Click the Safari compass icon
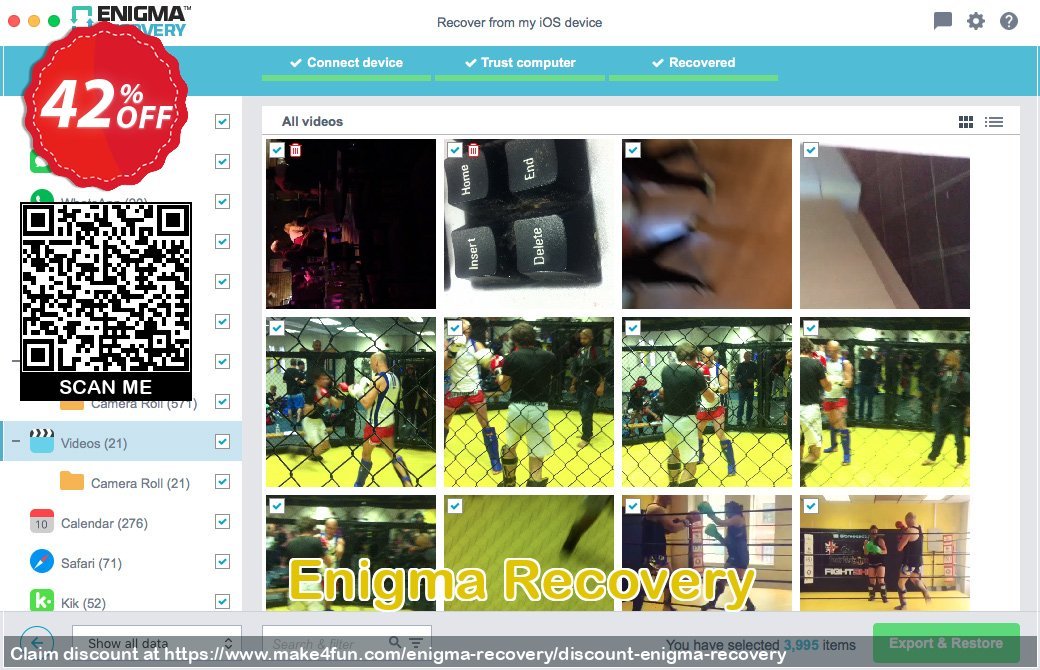Image resolution: width=1040 pixels, height=670 pixels. pyautogui.click(x=42, y=561)
